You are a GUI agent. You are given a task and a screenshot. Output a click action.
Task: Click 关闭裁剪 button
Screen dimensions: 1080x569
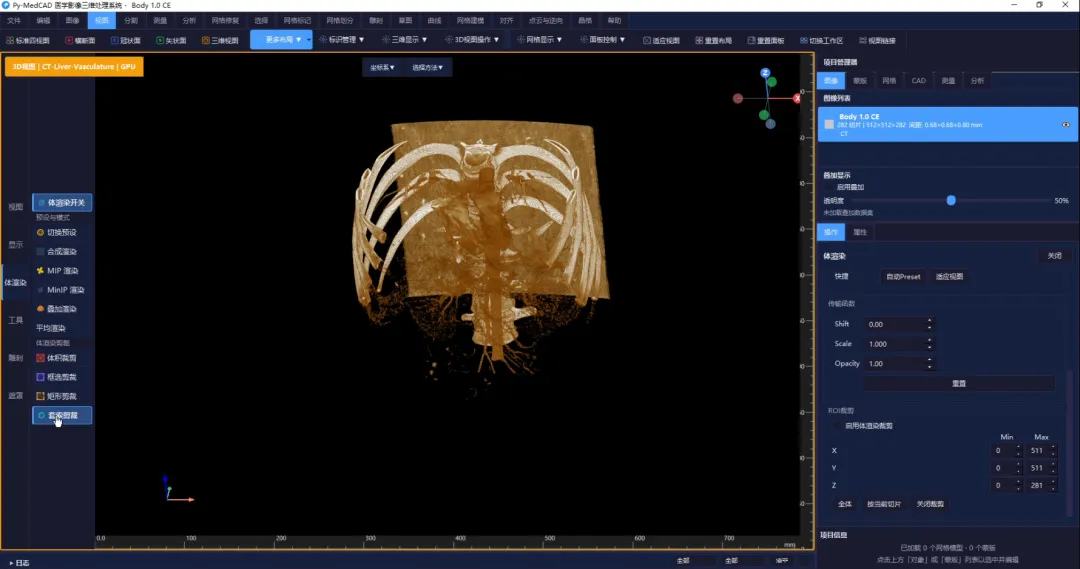930,504
